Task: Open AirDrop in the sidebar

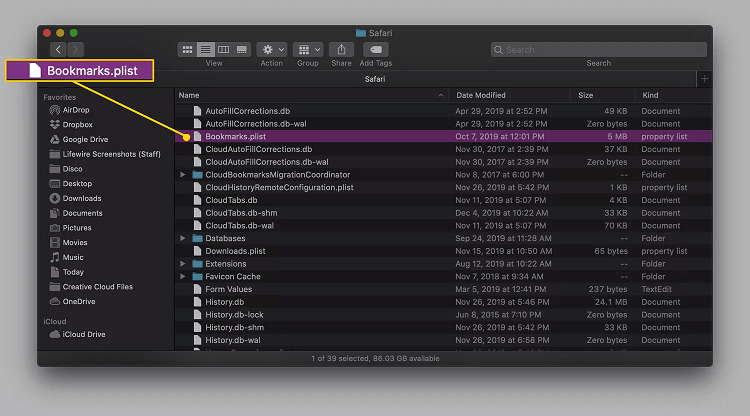Action: 76,111
